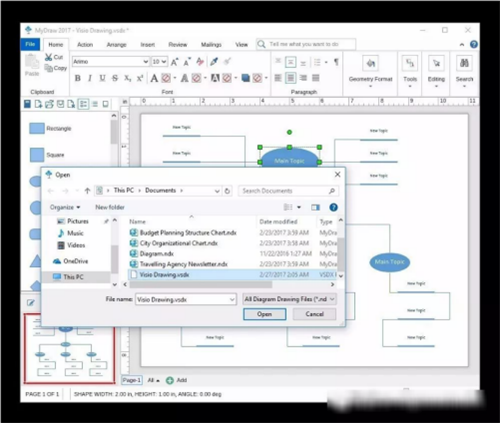The image size is (500, 423).
Task: Open the File name history dropdown
Action: click(x=232, y=299)
